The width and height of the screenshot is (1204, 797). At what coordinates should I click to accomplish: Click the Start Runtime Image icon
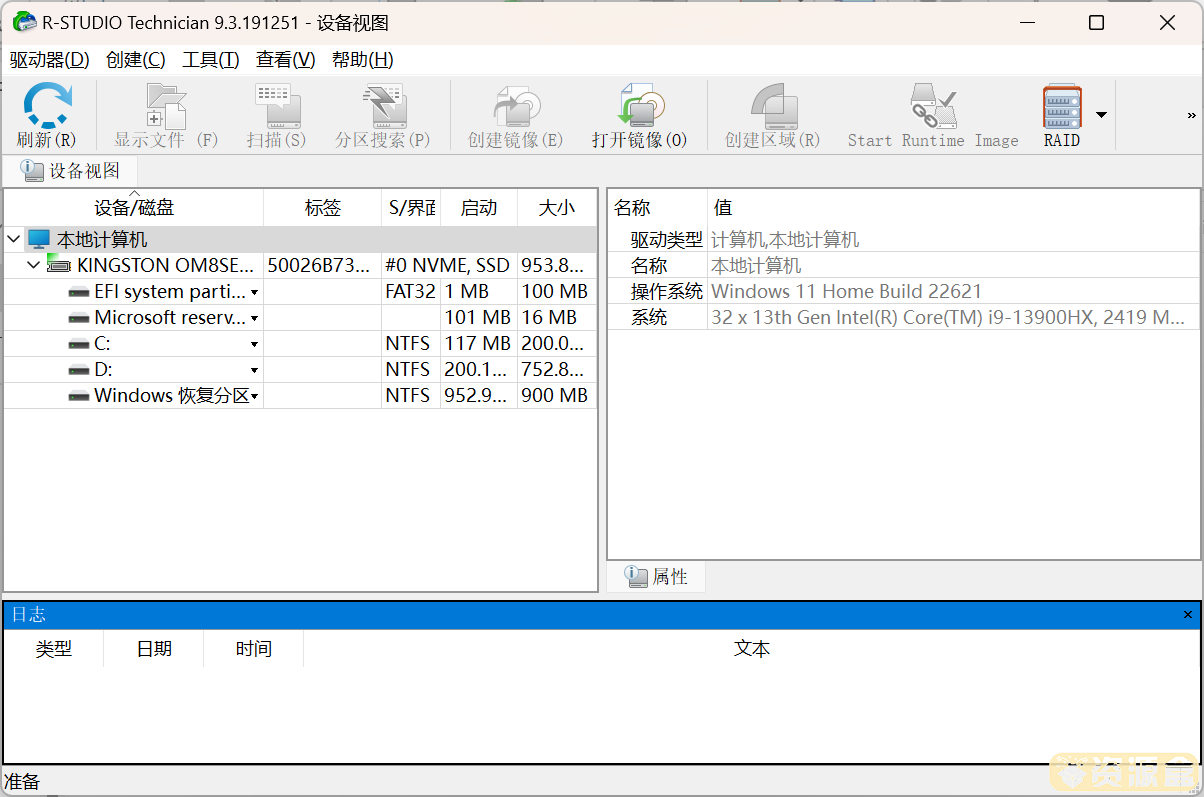click(x=933, y=106)
